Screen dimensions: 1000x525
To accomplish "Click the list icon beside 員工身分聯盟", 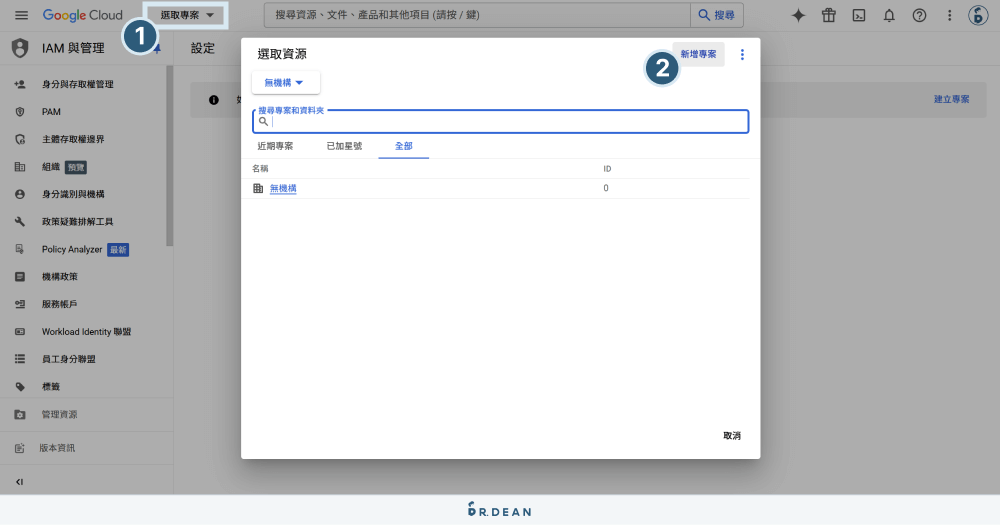I will 20,359.
